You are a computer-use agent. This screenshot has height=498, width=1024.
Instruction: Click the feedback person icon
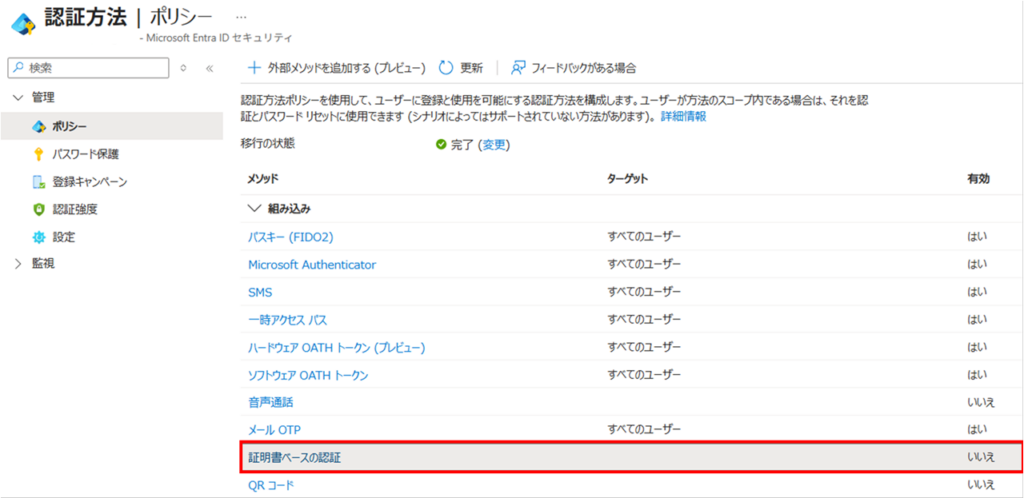pos(518,68)
